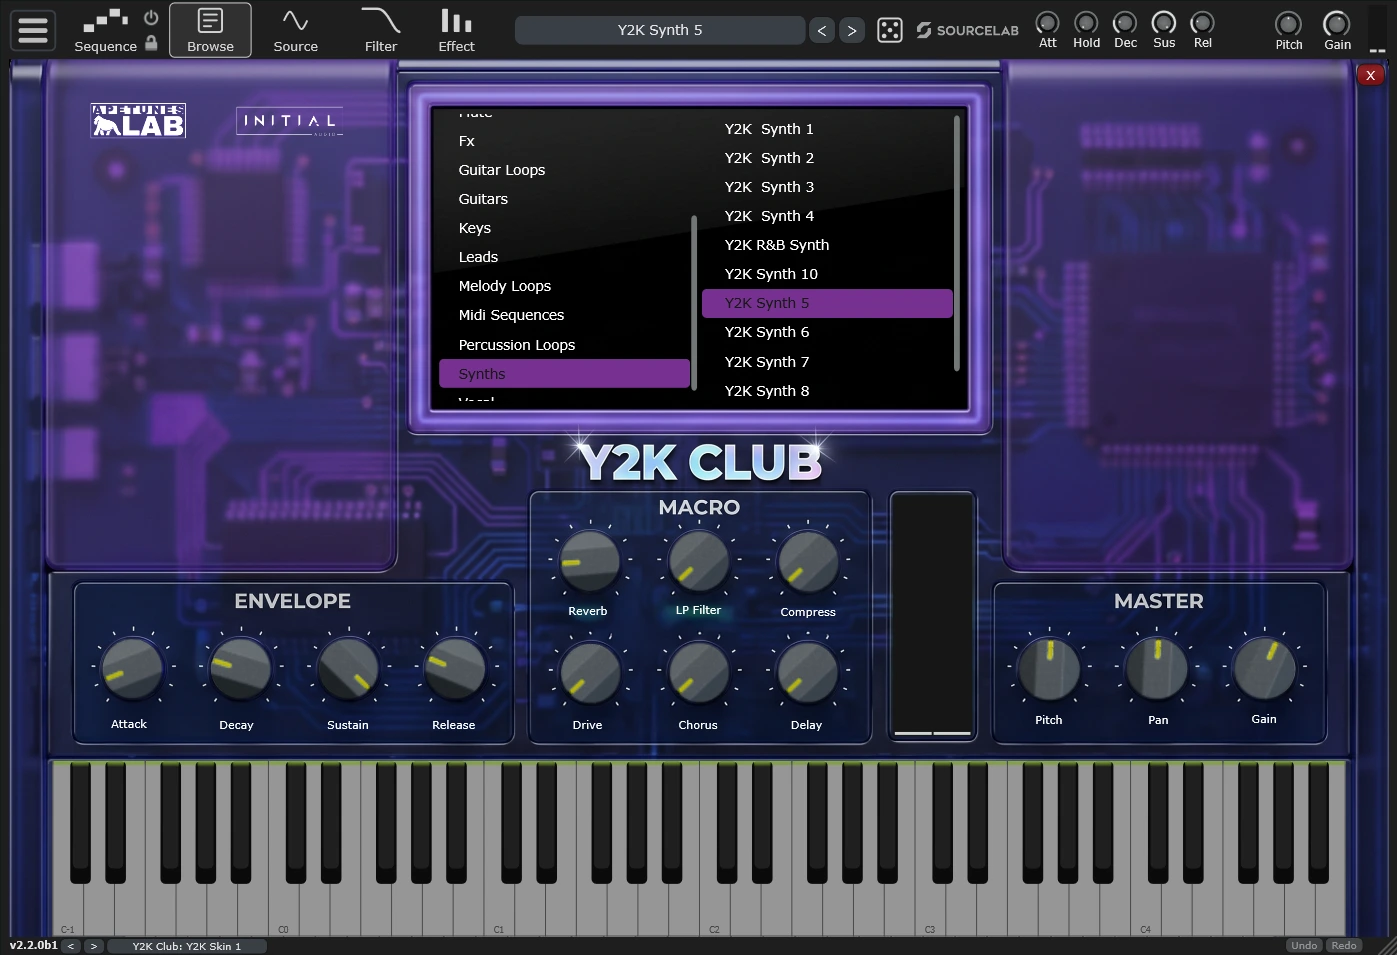Click the Redo button
1397x955 pixels.
(1343, 945)
